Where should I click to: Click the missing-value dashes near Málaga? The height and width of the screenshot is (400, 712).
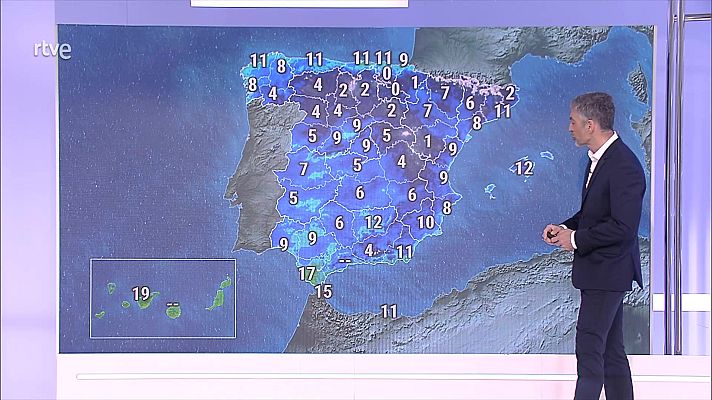point(345,261)
